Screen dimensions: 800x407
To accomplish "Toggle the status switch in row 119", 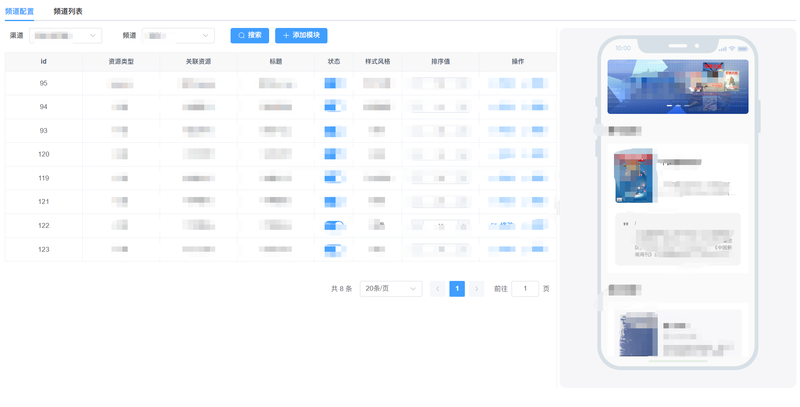I will [x=335, y=178].
